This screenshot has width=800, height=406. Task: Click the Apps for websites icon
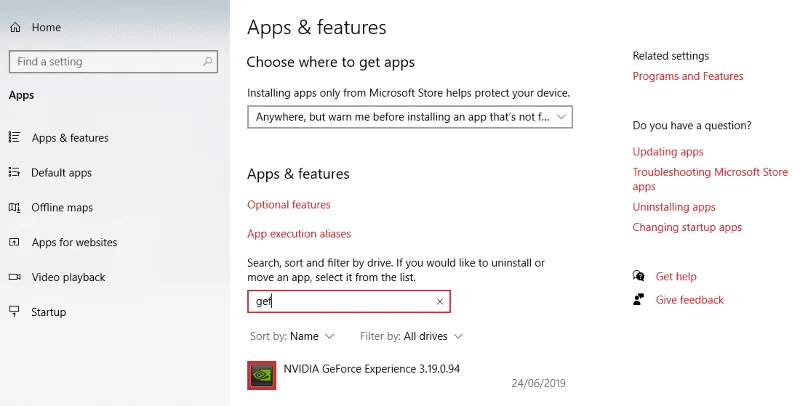14,242
